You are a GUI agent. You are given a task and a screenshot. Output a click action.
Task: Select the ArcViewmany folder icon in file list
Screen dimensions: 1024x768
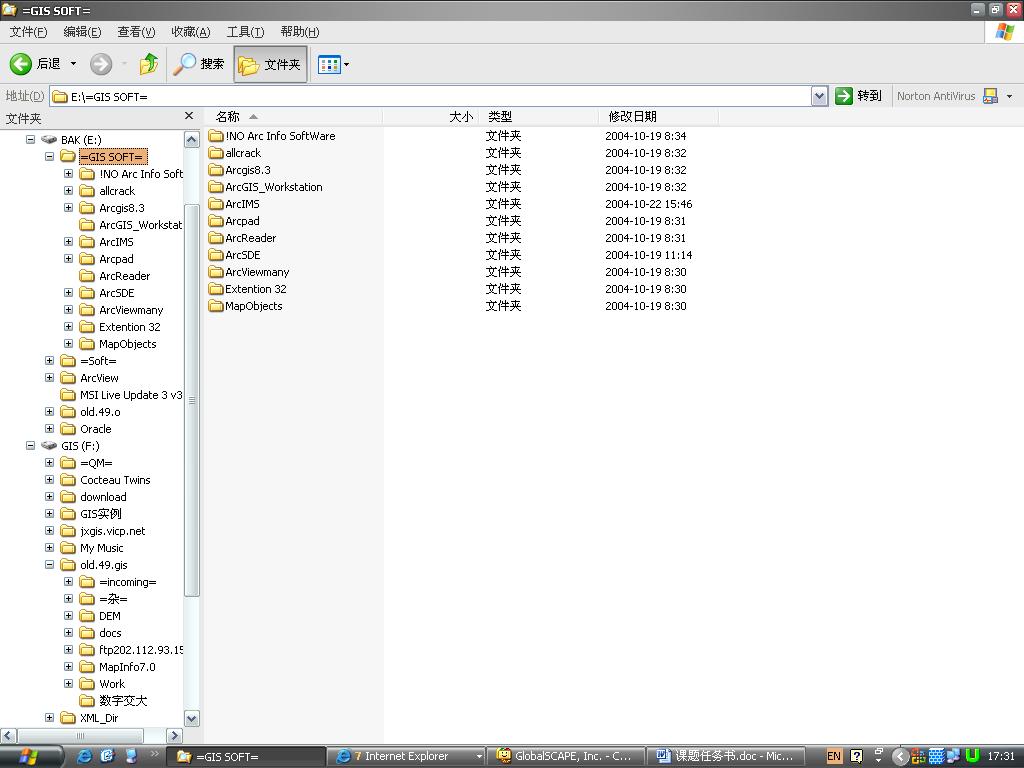point(216,272)
